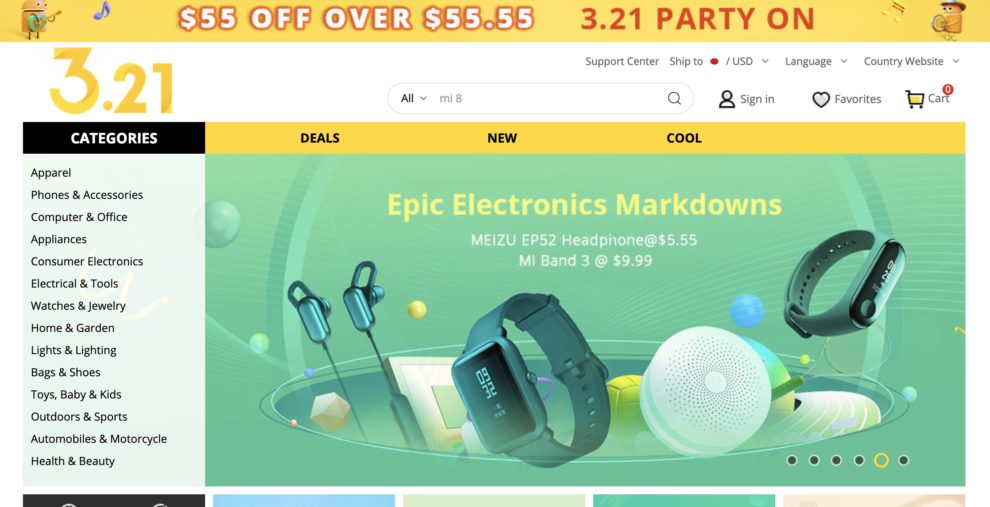Image resolution: width=990 pixels, height=507 pixels.
Task: Click the 3.21 site logo
Action: pyautogui.click(x=111, y=81)
